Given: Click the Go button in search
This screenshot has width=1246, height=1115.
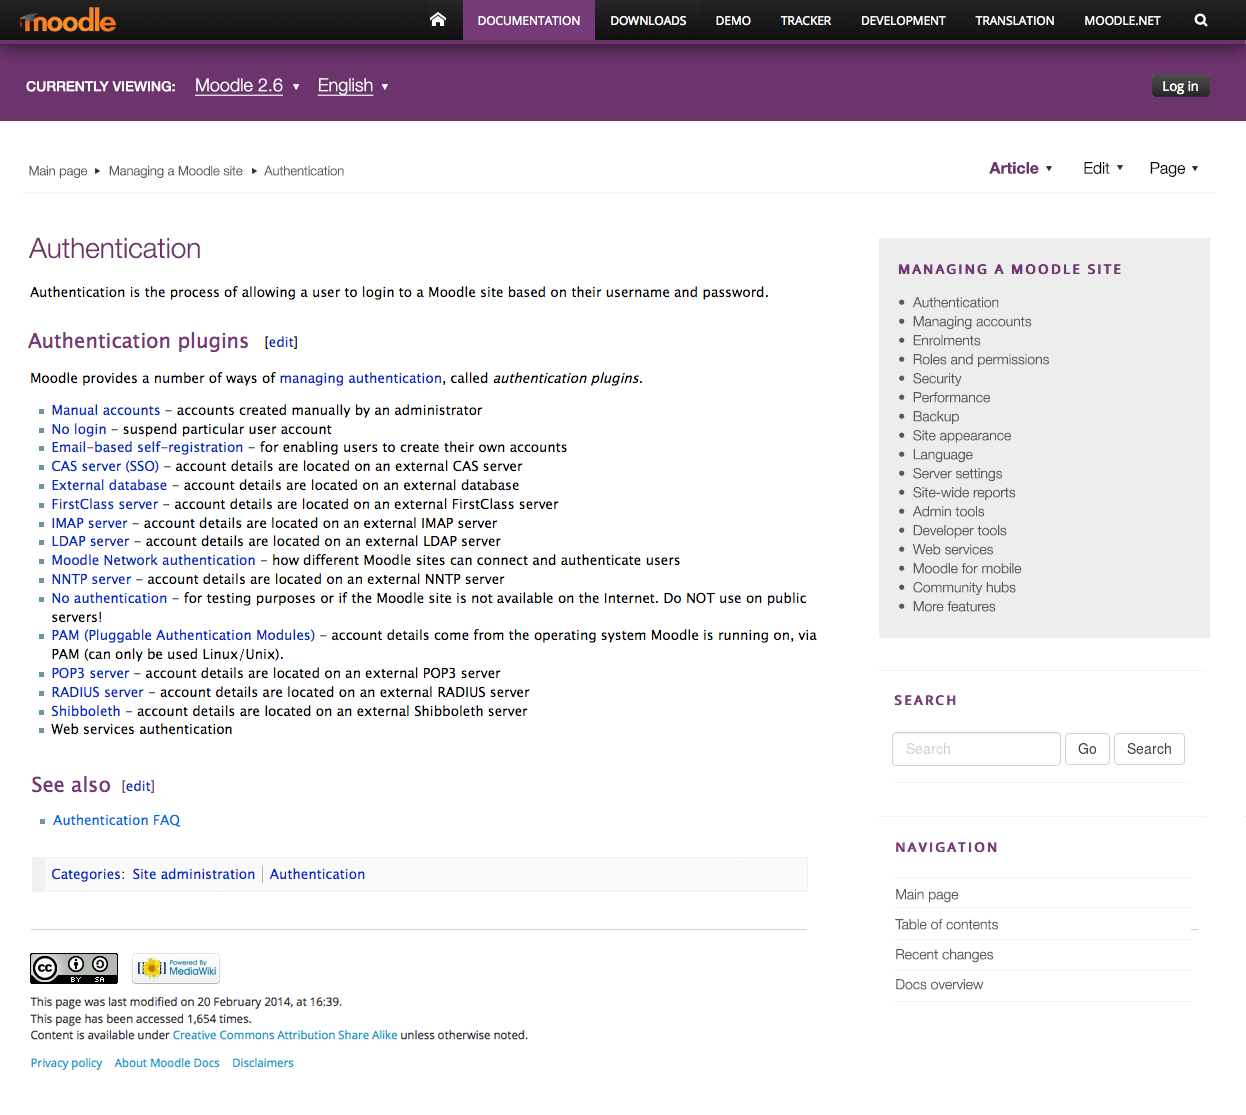Looking at the screenshot, I should (x=1087, y=749).
